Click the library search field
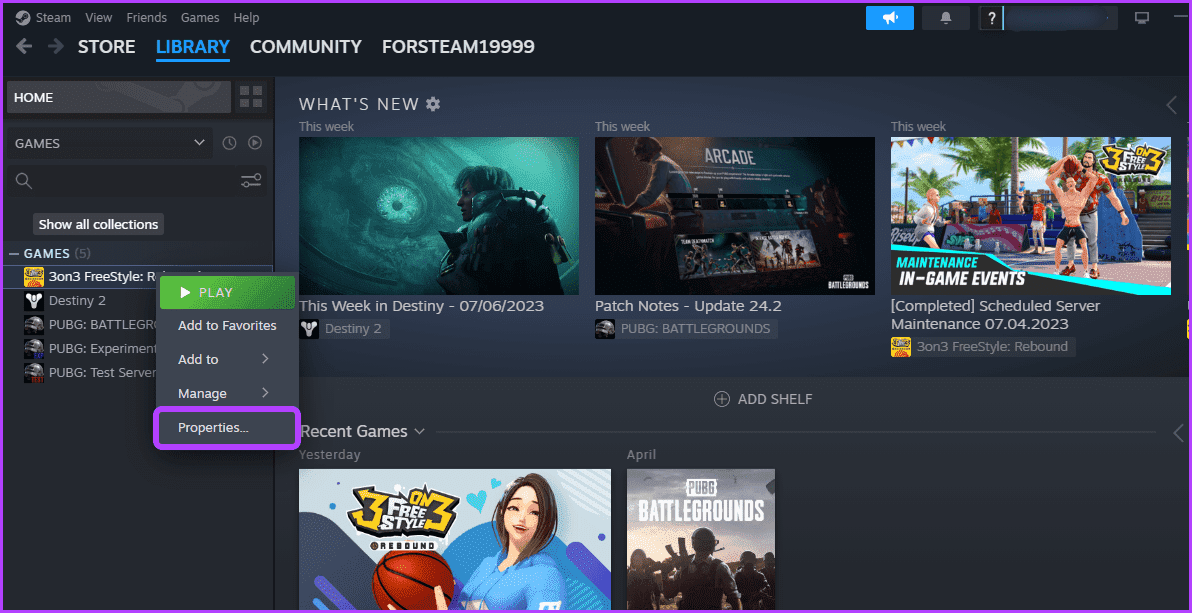1192x613 pixels. click(122, 180)
